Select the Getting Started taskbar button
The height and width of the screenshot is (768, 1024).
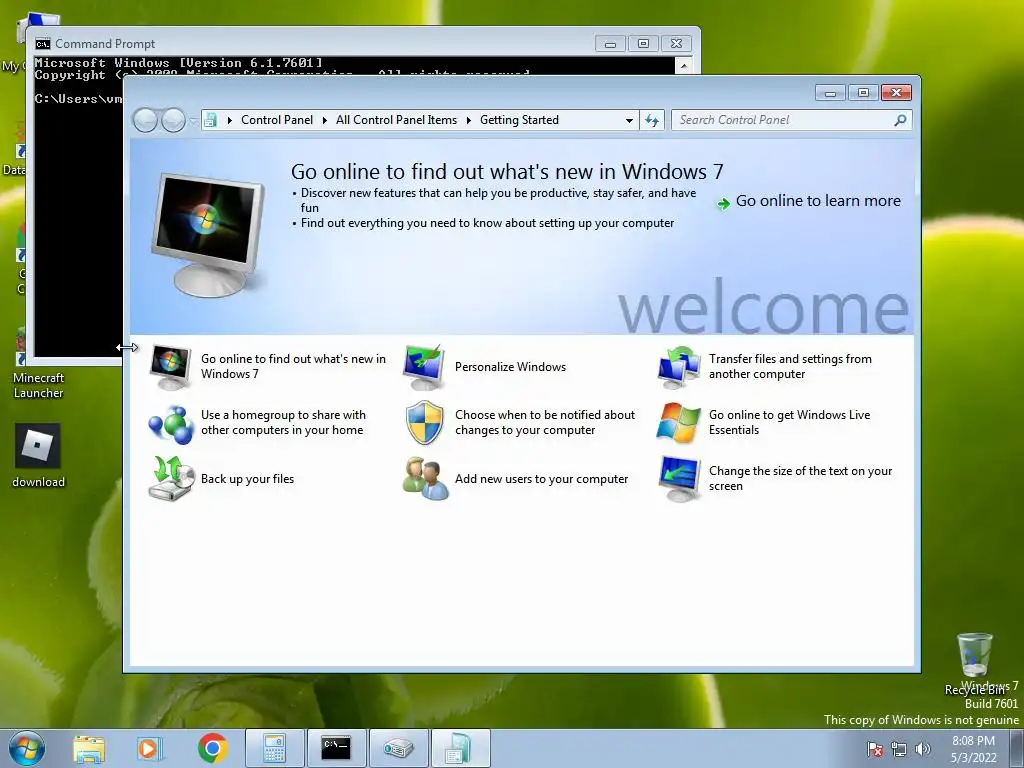pos(460,748)
